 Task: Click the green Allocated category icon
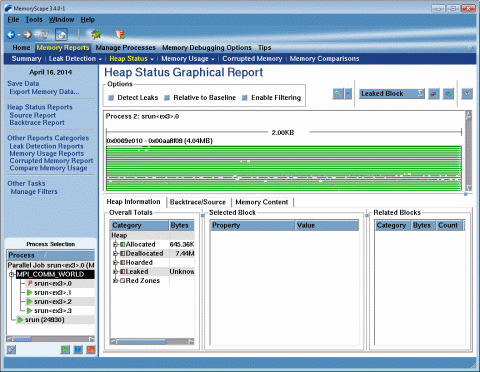click(x=122, y=245)
